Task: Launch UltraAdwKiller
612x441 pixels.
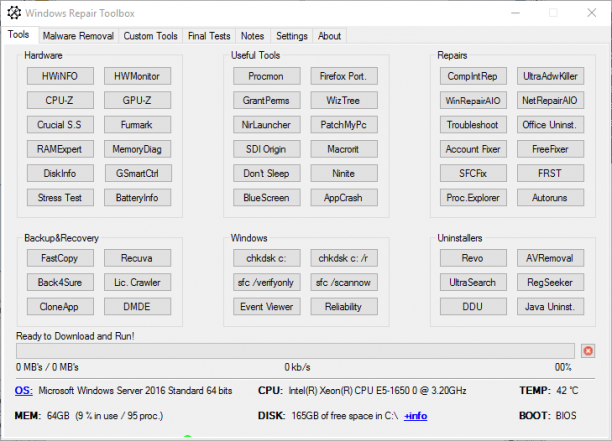Action: (x=550, y=76)
